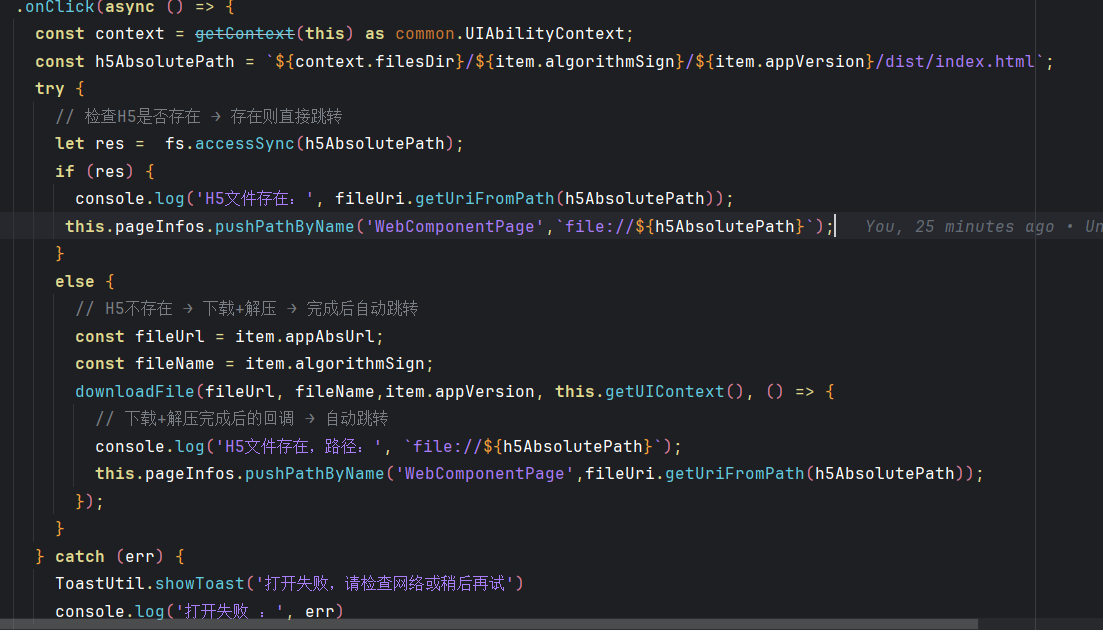Click pushPathByName on the file:// template line
The image size is (1103, 630).
pos(285,227)
